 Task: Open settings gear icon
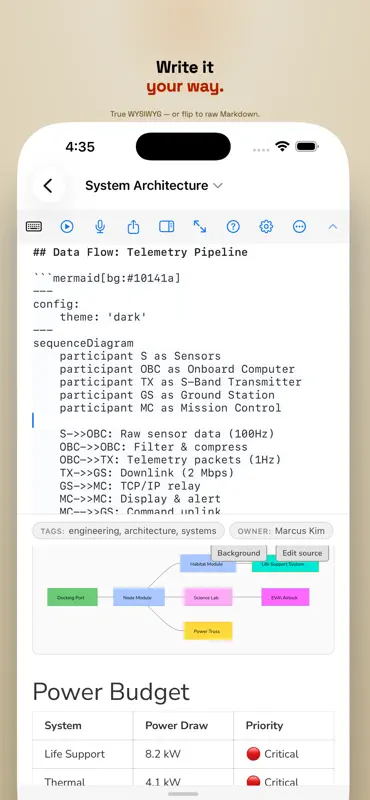266,227
